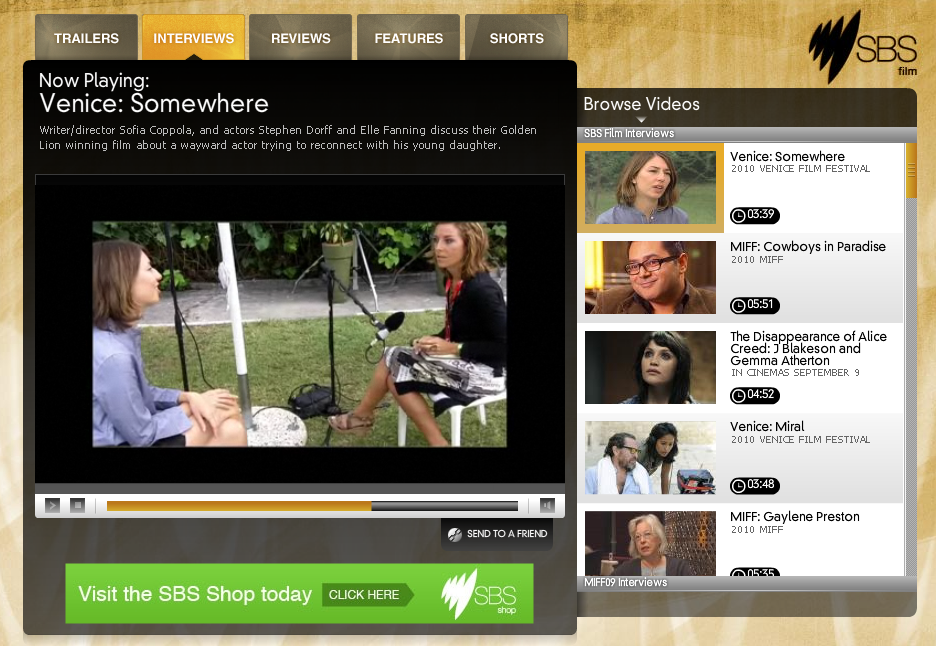The height and width of the screenshot is (646, 936).
Task: Click the SBS film logo
Action: pyautogui.click(x=863, y=48)
